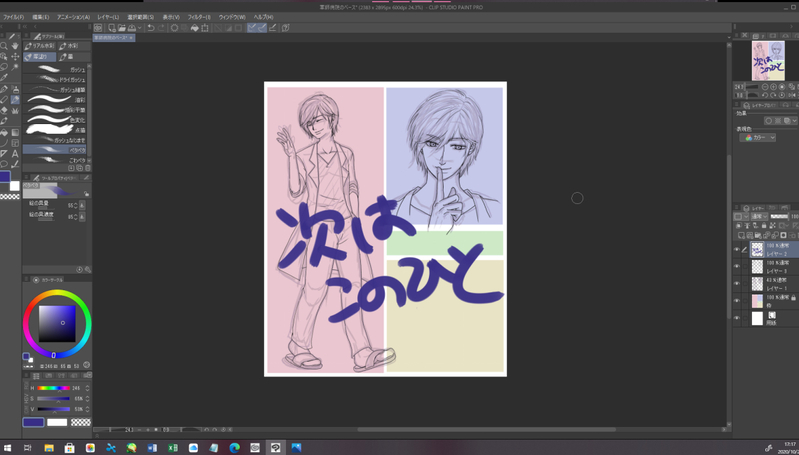799x455 pixels.
Task: Click the undo arrow in toolbar
Action: pyautogui.click(x=150, y=28)
